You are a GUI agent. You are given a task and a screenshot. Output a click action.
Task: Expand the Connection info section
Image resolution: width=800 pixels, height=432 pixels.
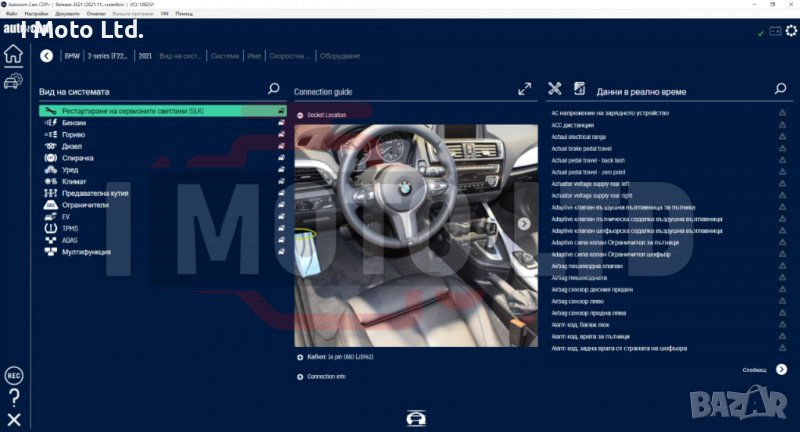click(300, 376)
